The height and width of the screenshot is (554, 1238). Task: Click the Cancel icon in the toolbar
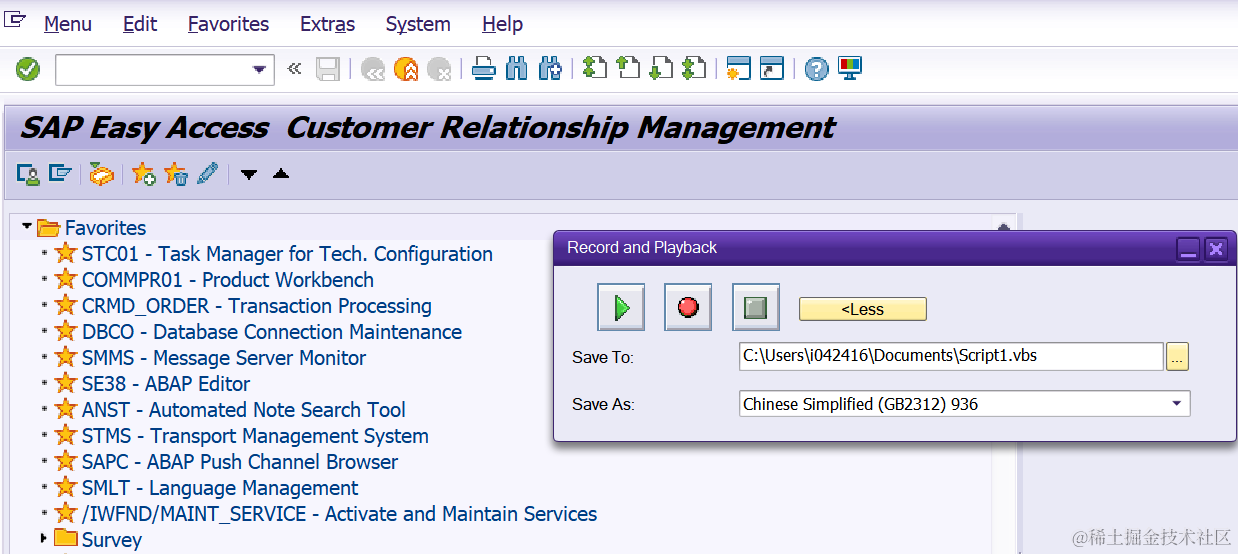click(x=438, y=69)
